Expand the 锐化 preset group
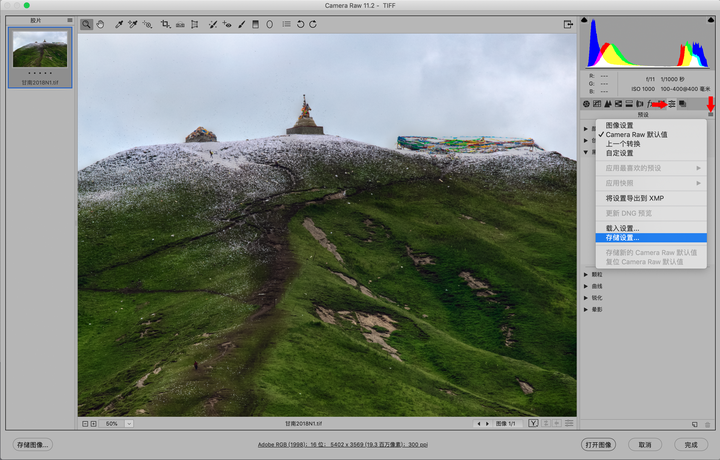Viewport: 720px width, 460px height. pyautogui.click(x=586, y=298)
